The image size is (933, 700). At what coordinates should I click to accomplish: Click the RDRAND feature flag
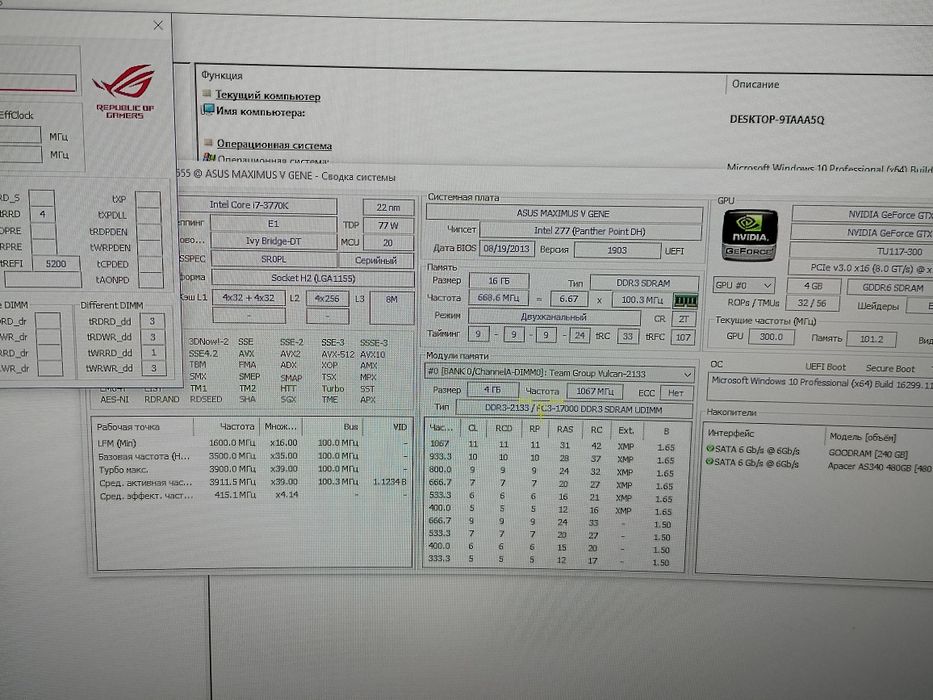pyautogui.click(x=161, y=399)
